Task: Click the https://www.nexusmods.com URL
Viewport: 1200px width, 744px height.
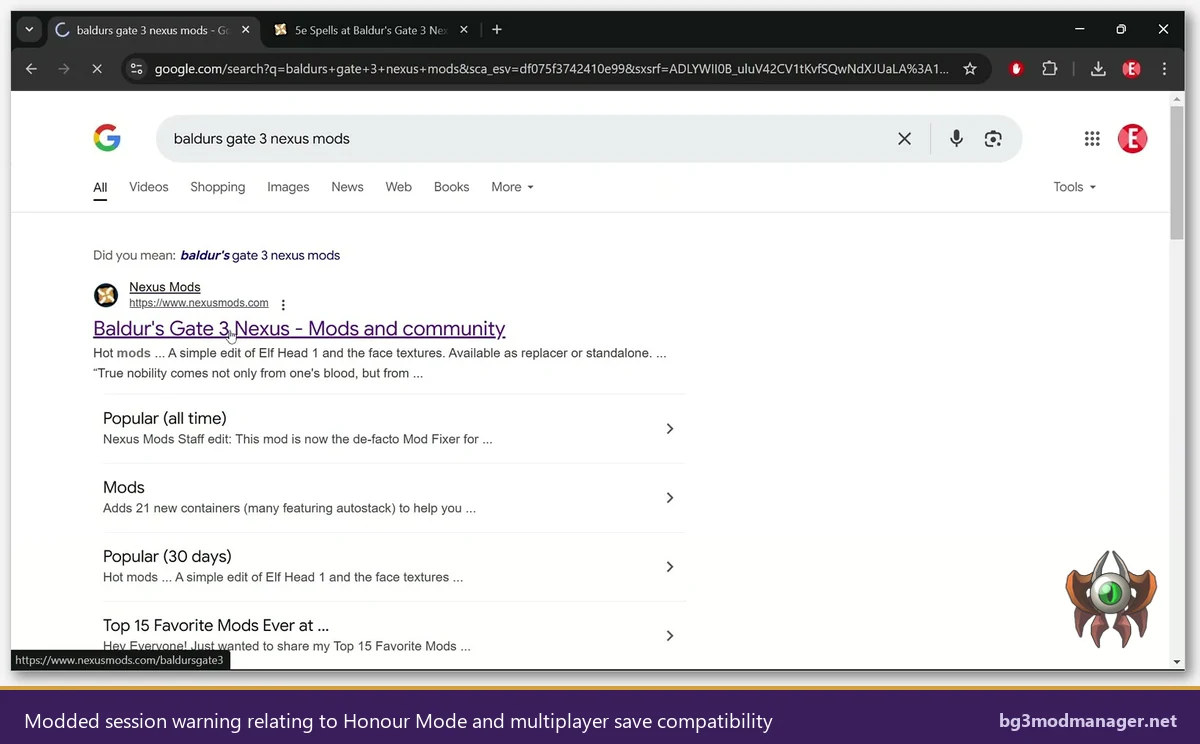Action: point(199,303)
